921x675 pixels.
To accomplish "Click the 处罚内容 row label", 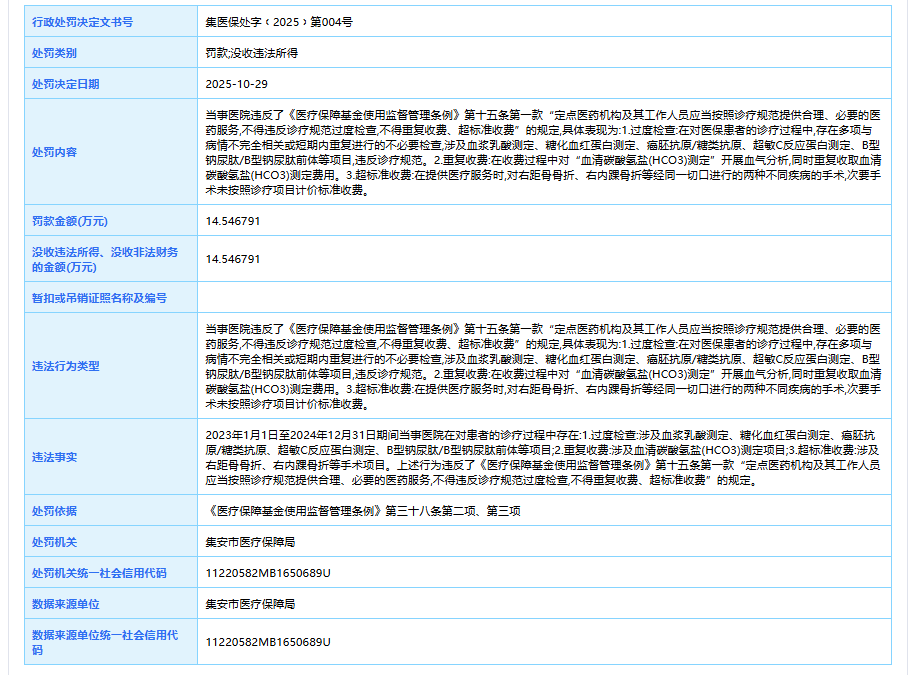I will 54,152.
